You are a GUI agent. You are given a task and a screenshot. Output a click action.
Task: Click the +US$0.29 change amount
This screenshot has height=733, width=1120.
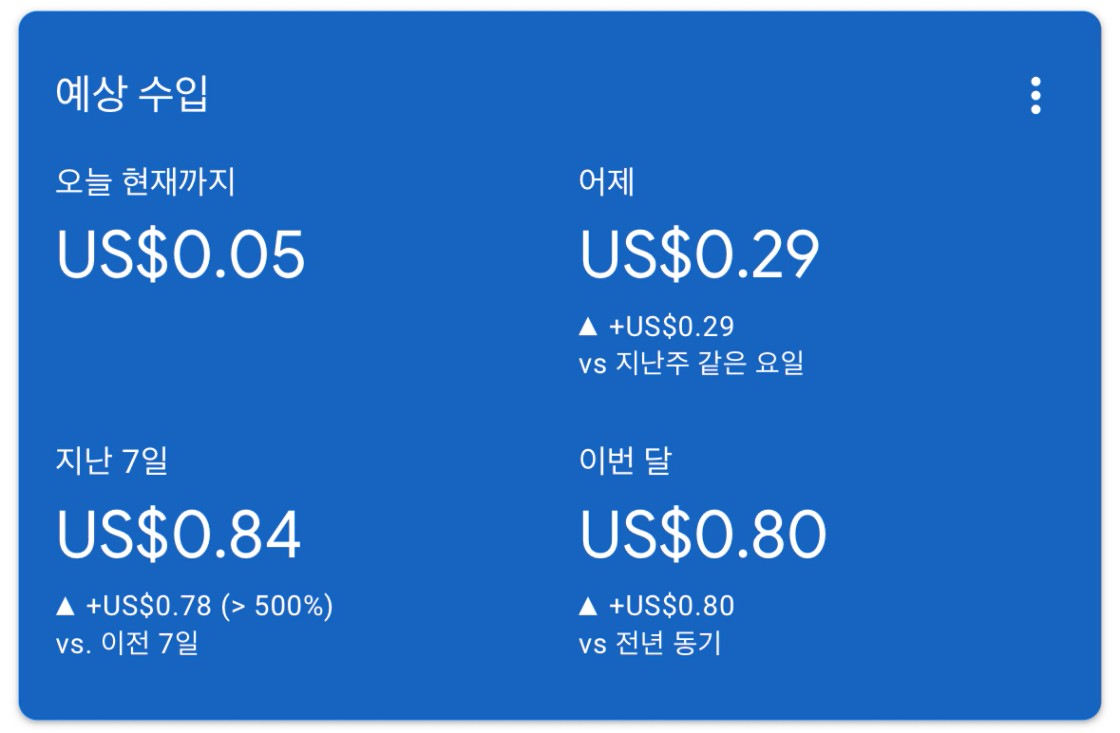[672, 326]
